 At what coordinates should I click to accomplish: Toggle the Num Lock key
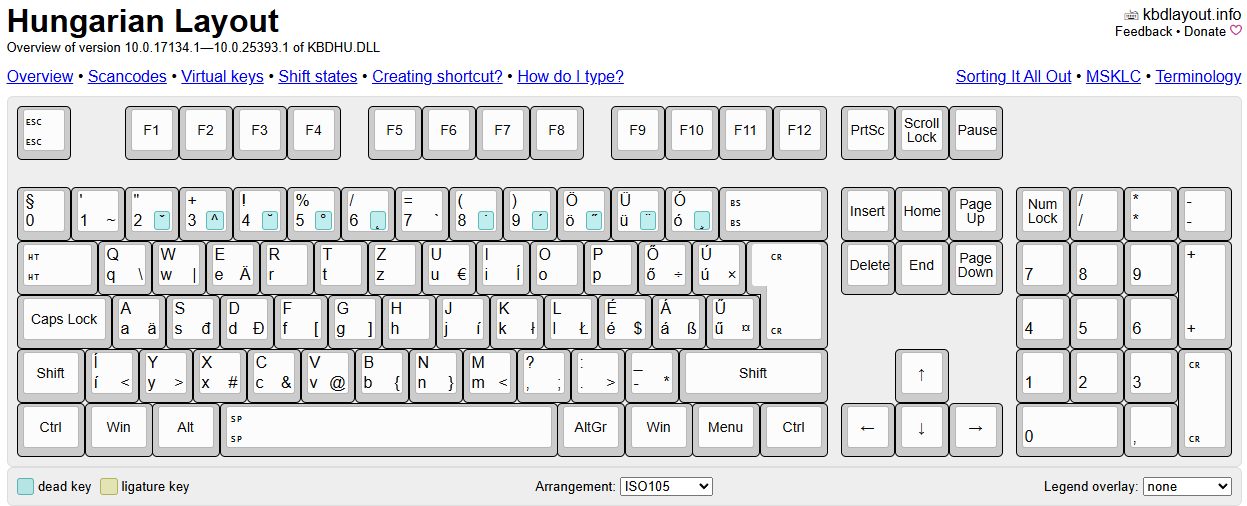1042,211
